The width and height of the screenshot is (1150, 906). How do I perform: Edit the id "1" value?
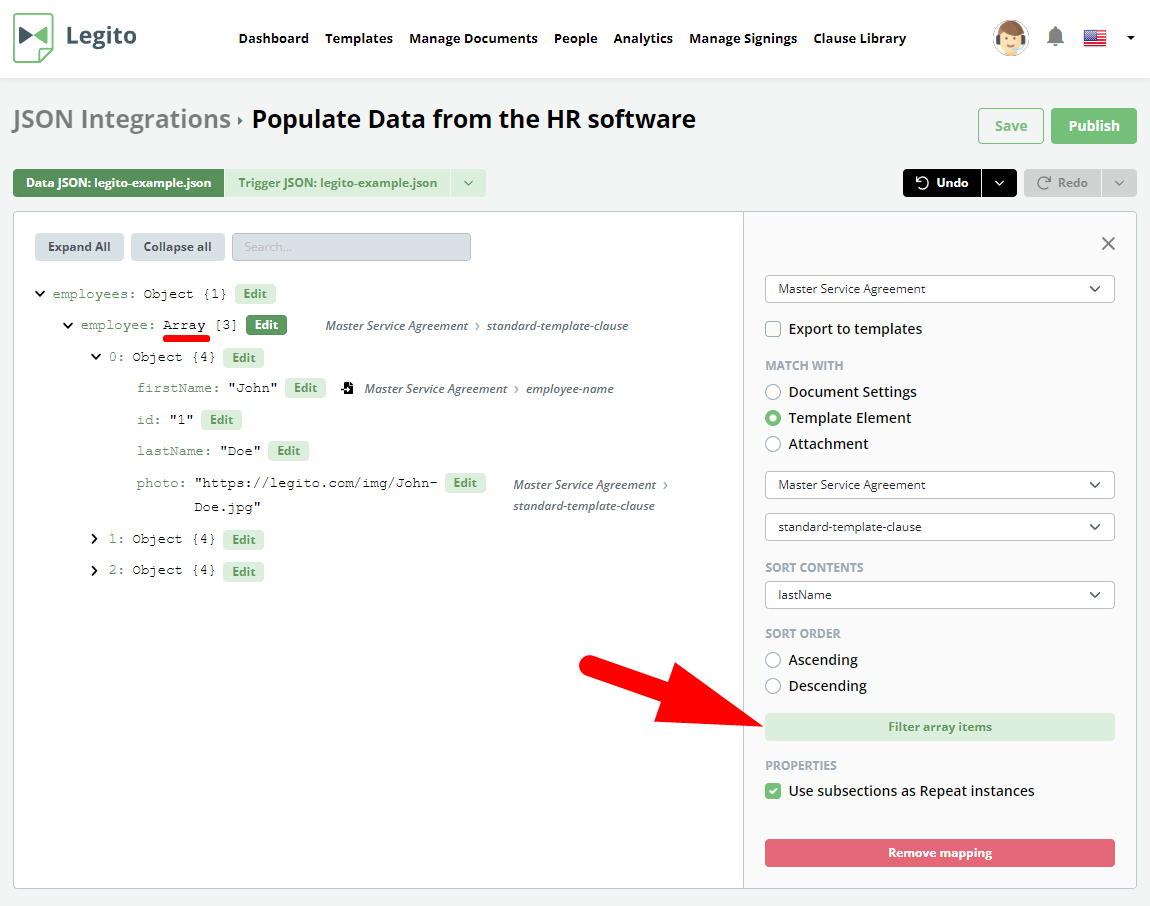pyautogui.click(x=221, y=420)
